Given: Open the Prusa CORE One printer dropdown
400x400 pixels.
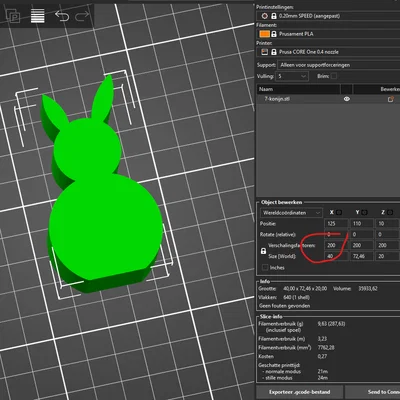Looking at the screenshot, I should pos(328,52).
